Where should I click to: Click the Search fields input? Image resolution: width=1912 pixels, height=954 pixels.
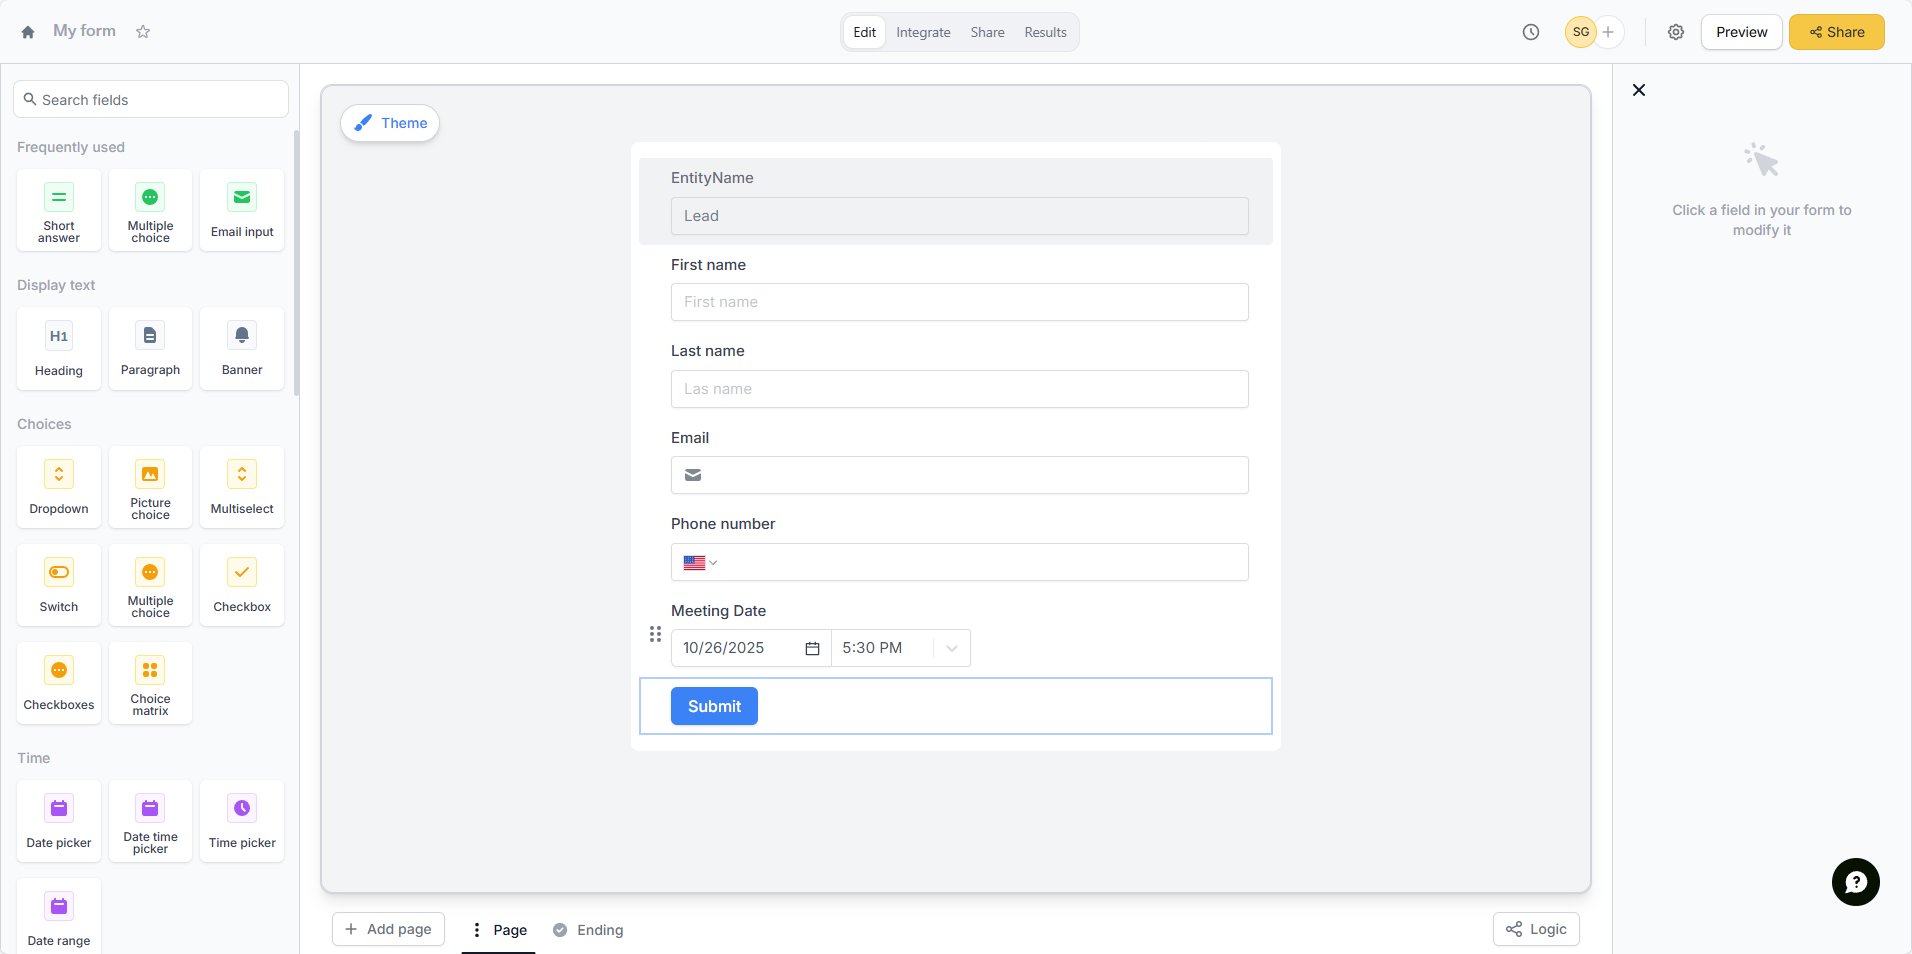pos(152,100)
